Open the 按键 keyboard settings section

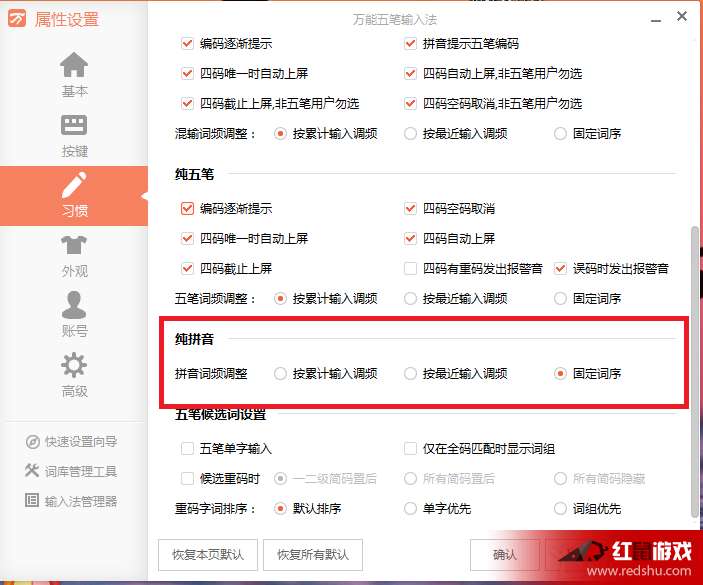click(74, 136)
